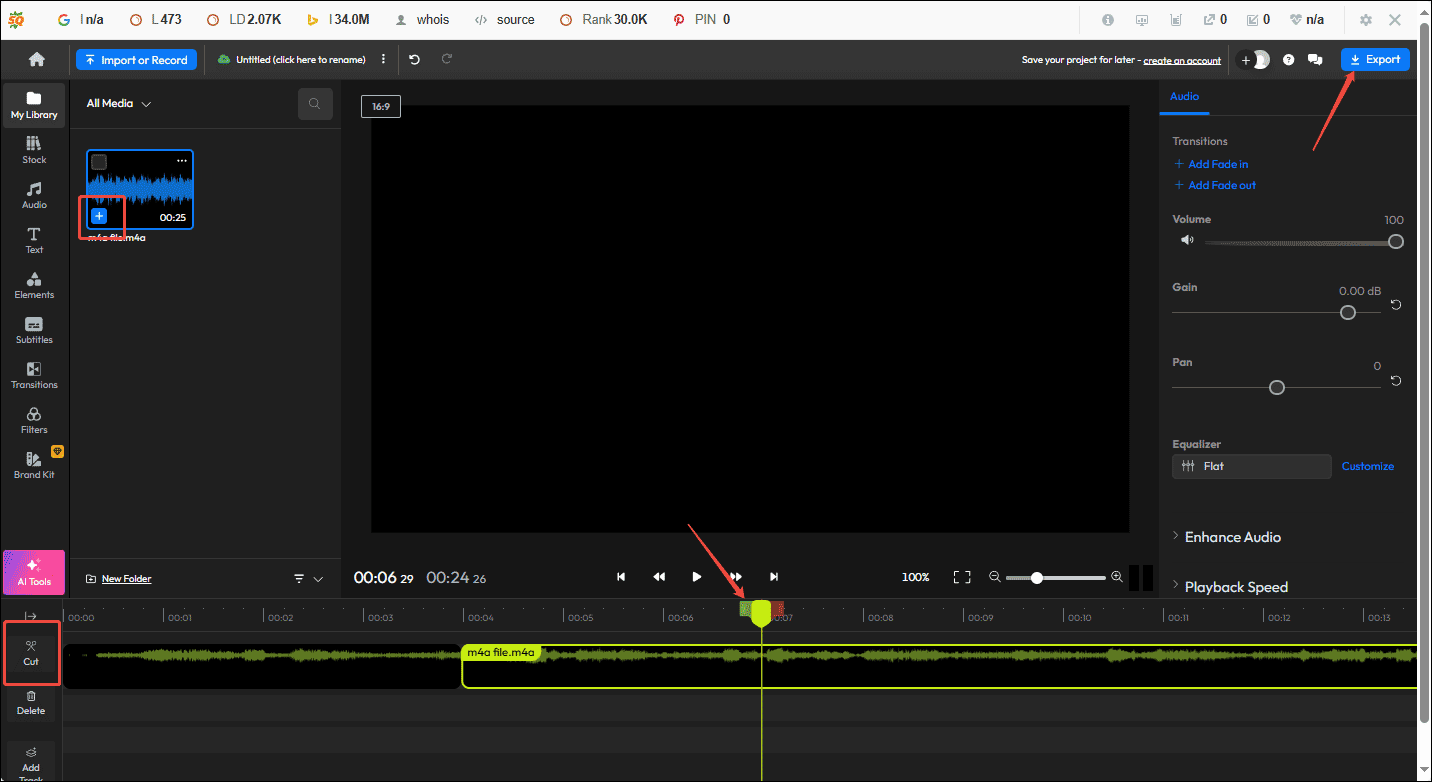Screen dimensions: 1432x782
Task: Play the preview
Action: [x=697, y=577]
